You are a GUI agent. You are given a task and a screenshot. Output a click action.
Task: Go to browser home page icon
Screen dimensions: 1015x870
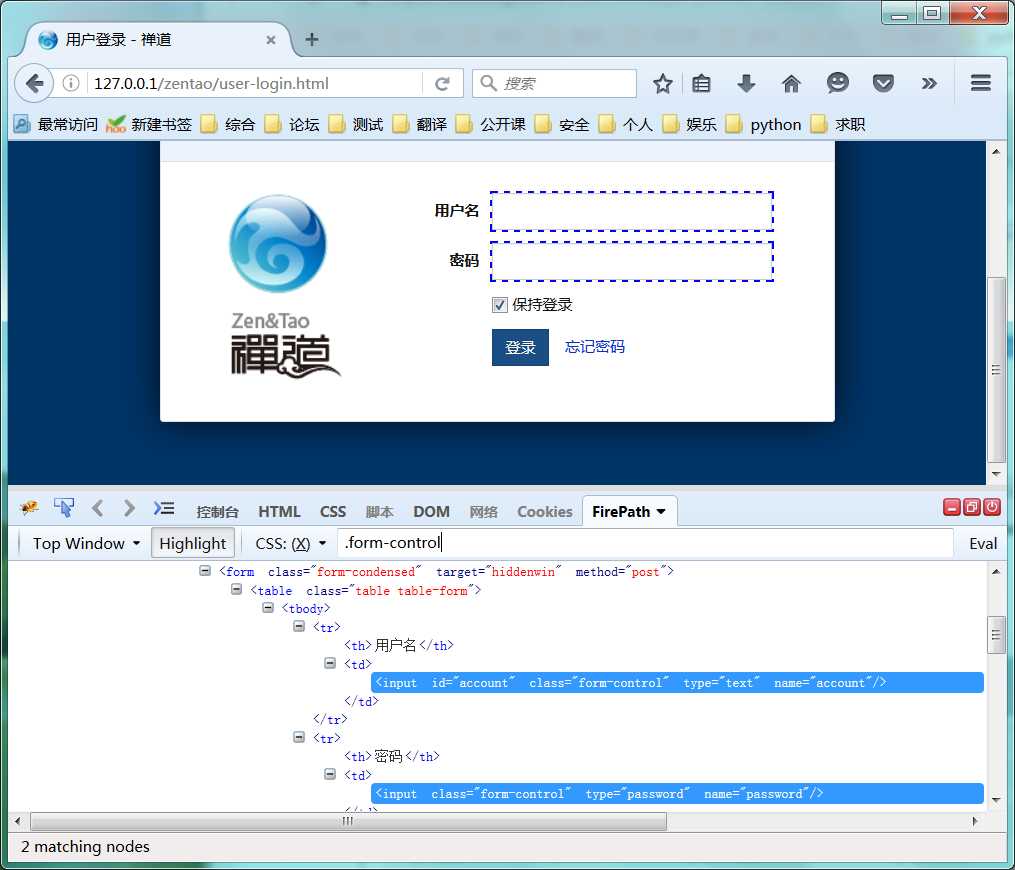tap(791, 84)
